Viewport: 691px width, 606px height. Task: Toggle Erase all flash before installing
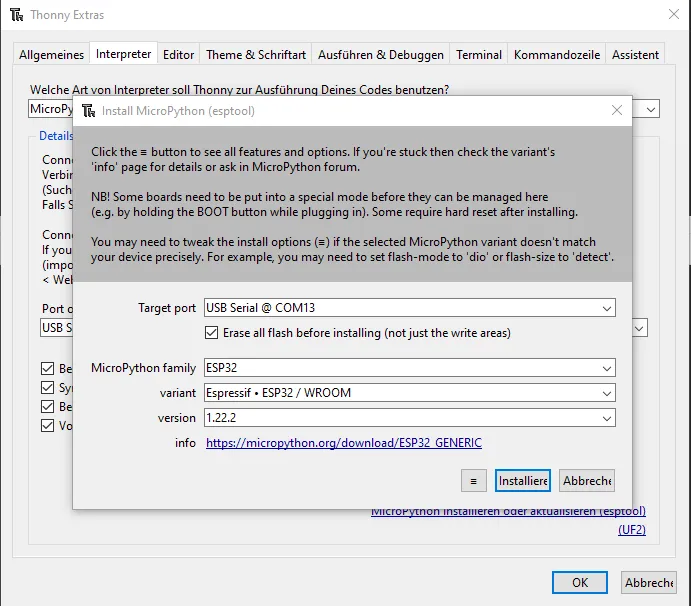[x=212, y=332]
